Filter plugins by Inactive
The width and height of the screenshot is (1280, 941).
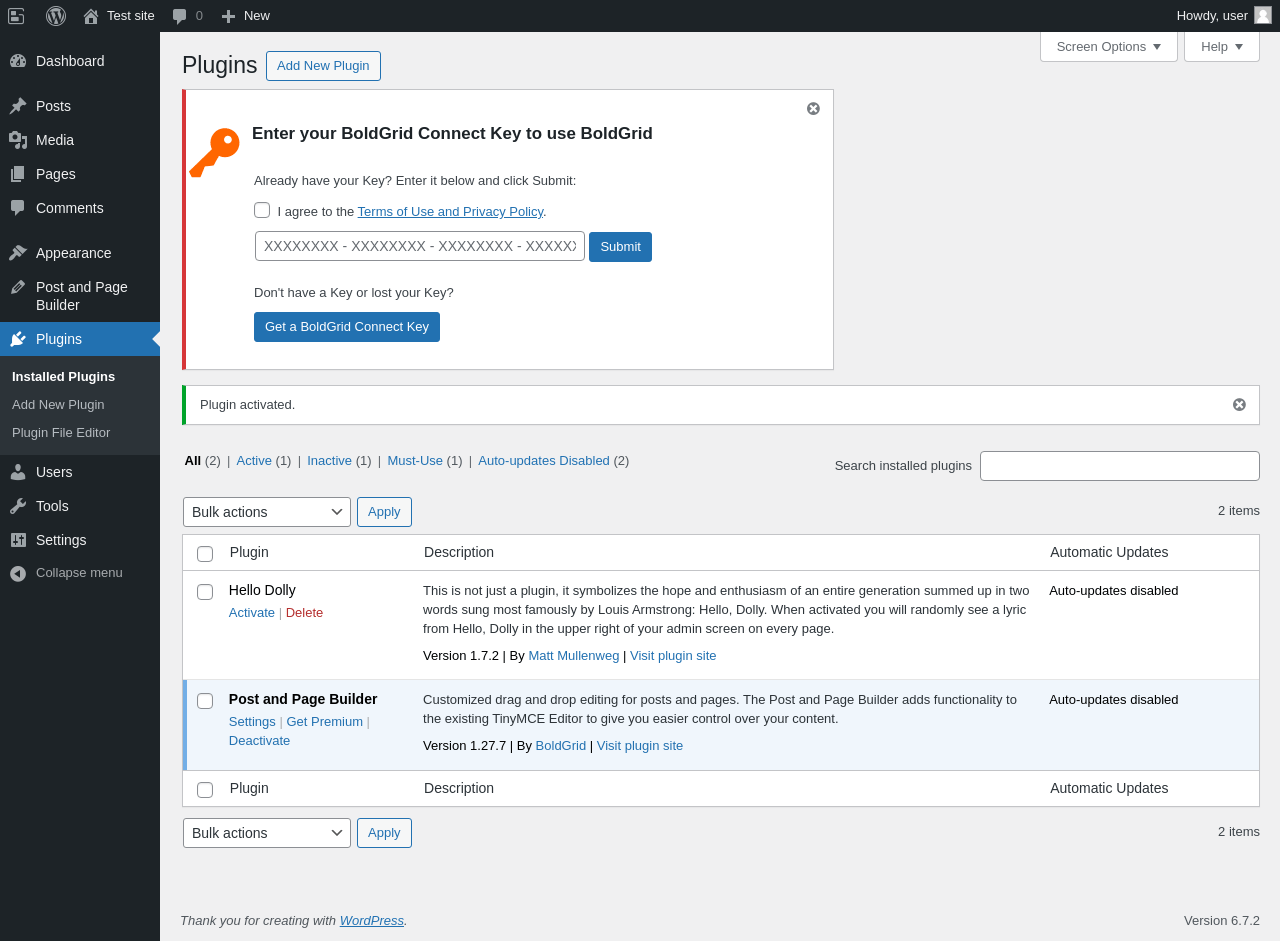coord(329,460)
